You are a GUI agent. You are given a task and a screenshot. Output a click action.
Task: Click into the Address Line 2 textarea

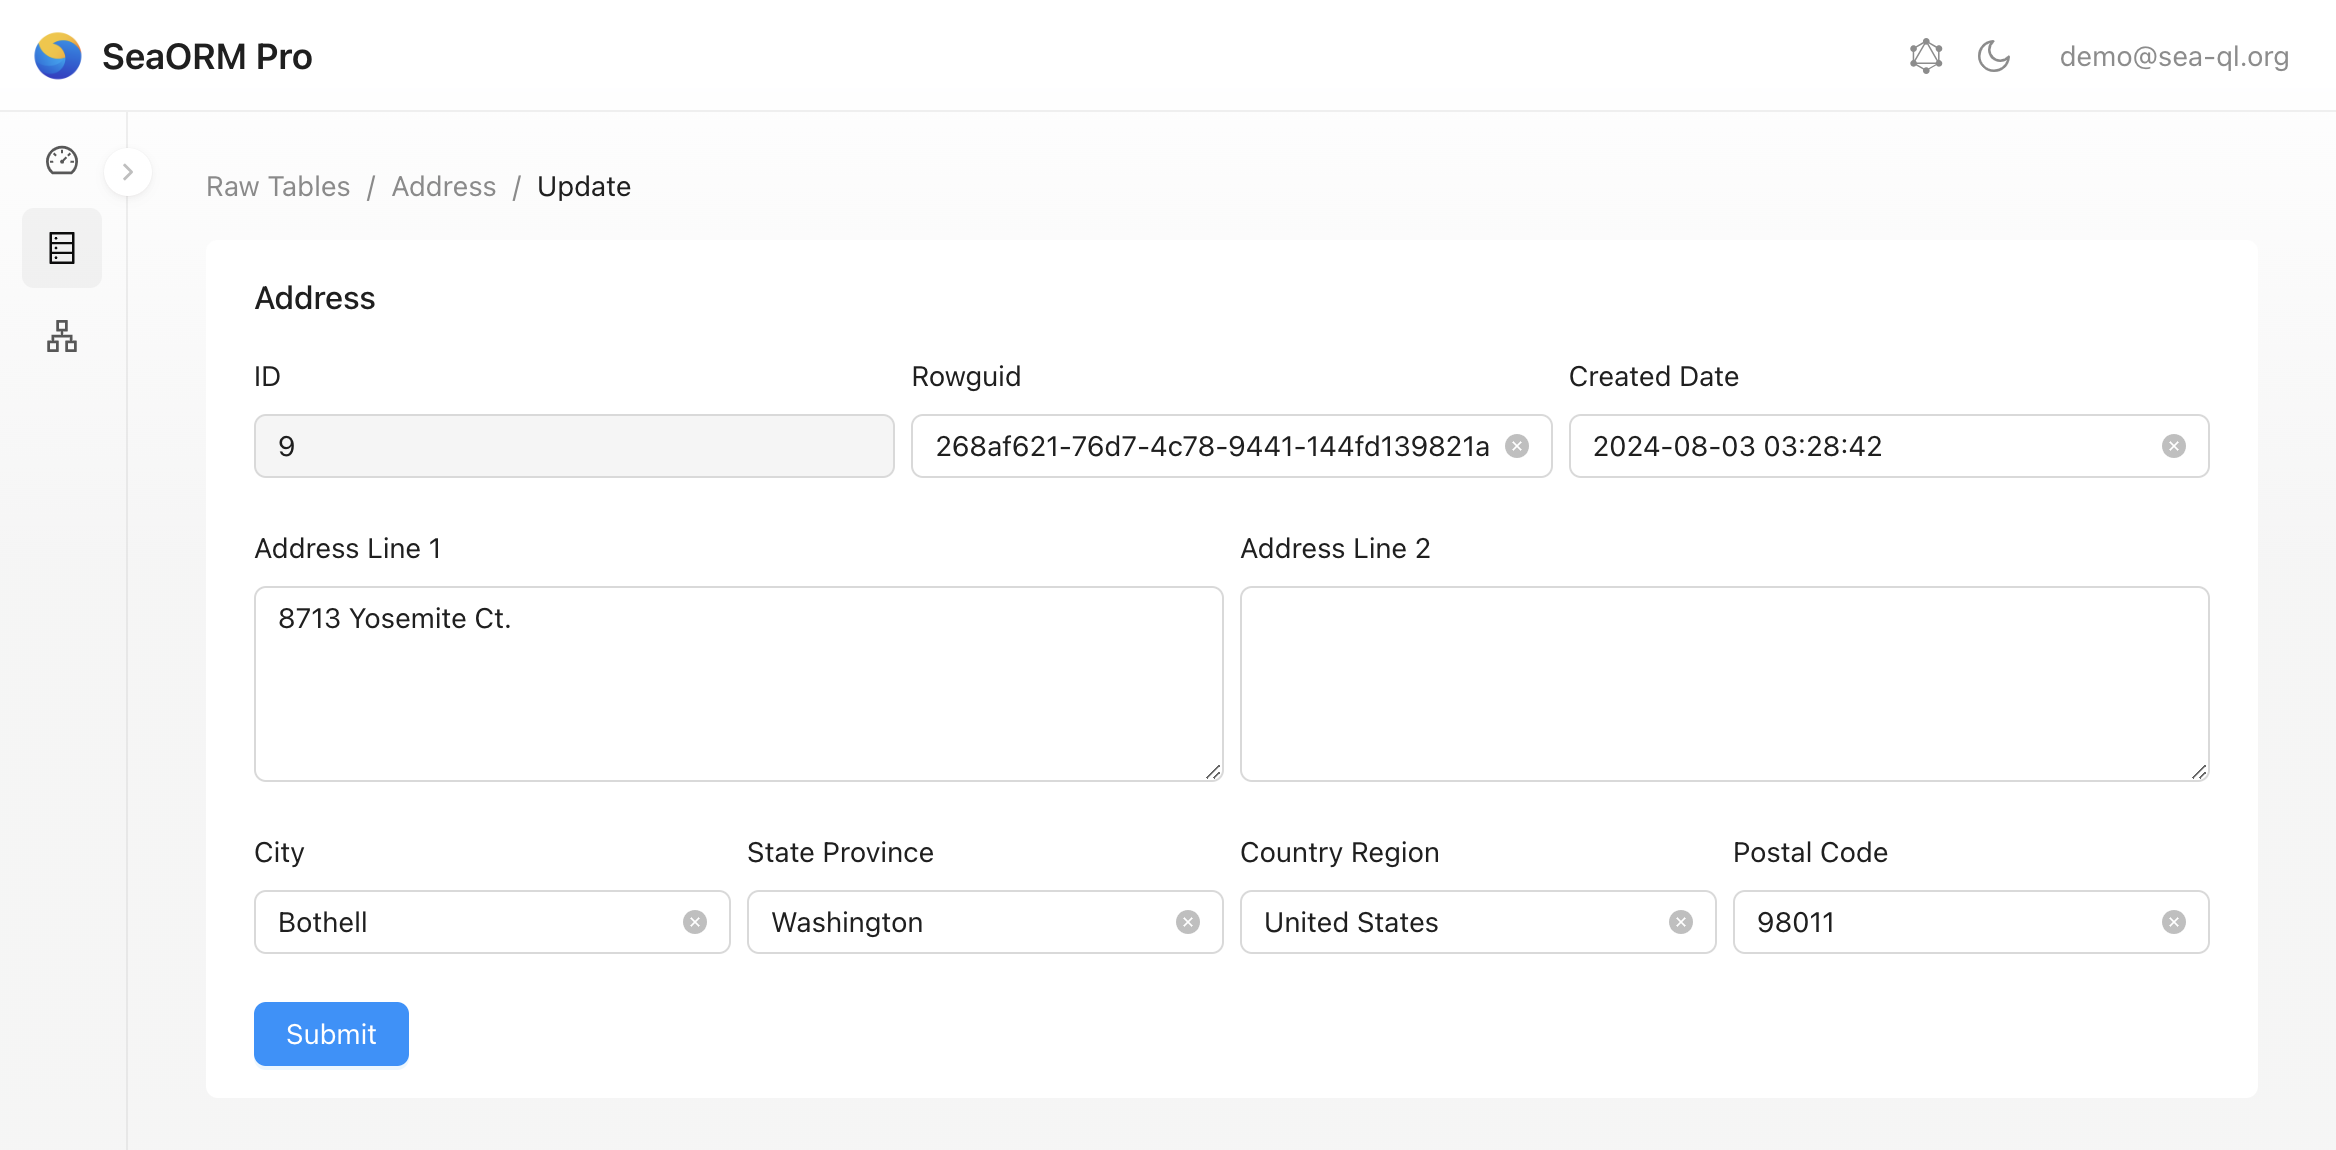pos(1724,684)
